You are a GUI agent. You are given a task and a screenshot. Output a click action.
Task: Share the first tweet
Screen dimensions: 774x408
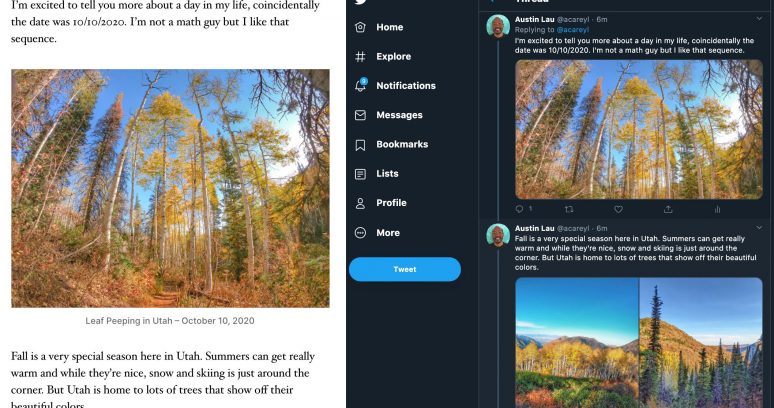pos(668,209)
